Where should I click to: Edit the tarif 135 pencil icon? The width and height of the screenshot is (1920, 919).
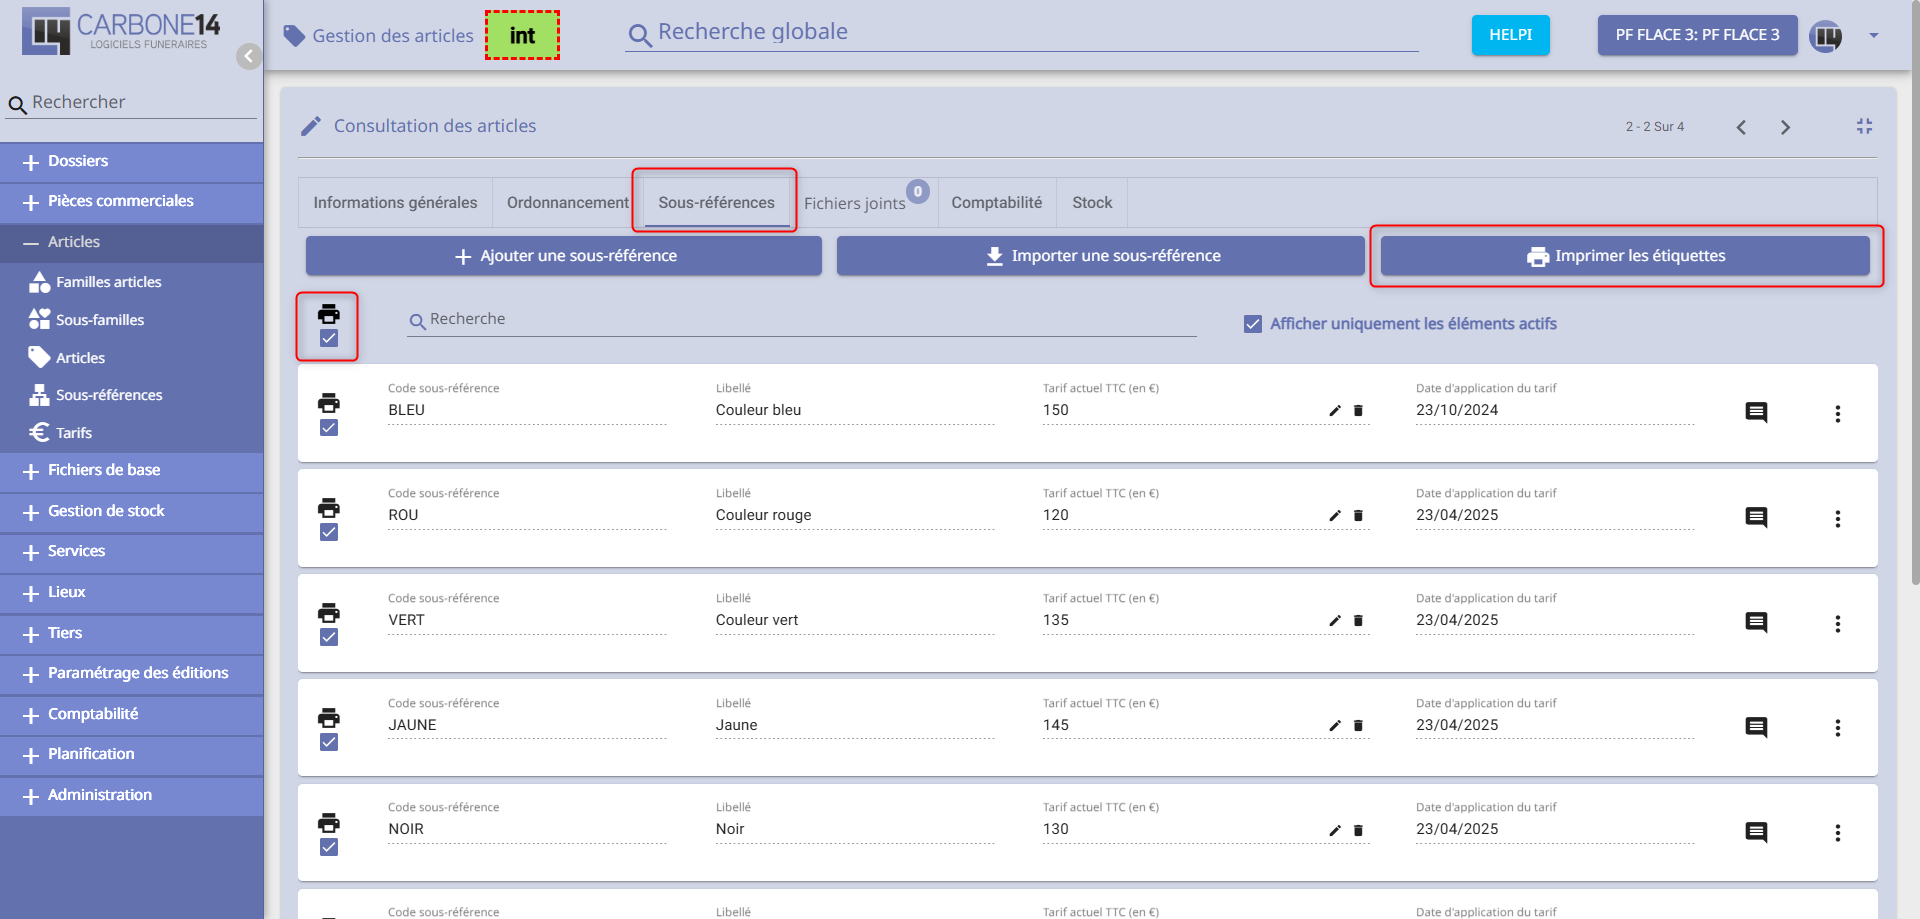(1334, 621)
